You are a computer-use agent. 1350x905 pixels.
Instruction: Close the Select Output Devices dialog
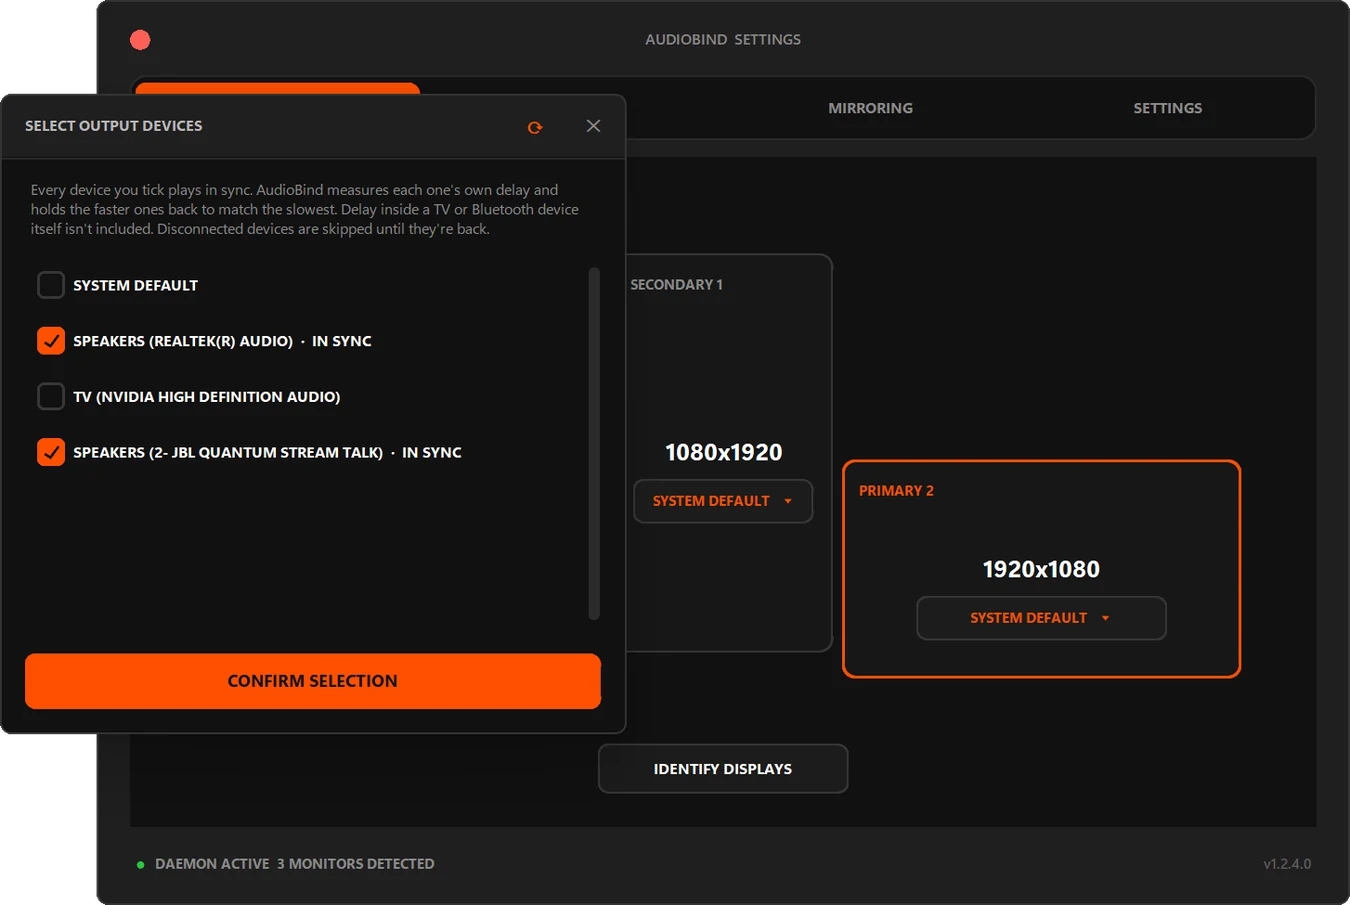click(593, 126)
